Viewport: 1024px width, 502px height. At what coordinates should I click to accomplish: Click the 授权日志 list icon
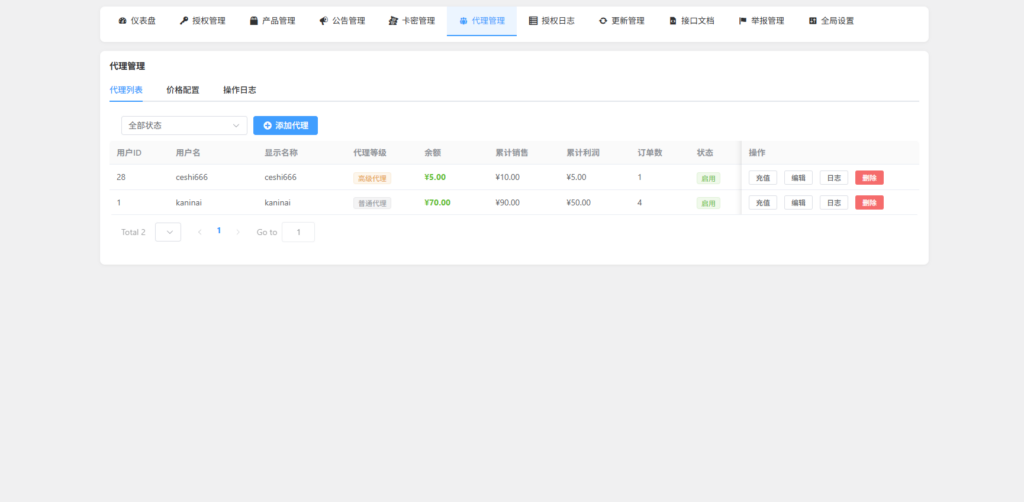point(533,21)
